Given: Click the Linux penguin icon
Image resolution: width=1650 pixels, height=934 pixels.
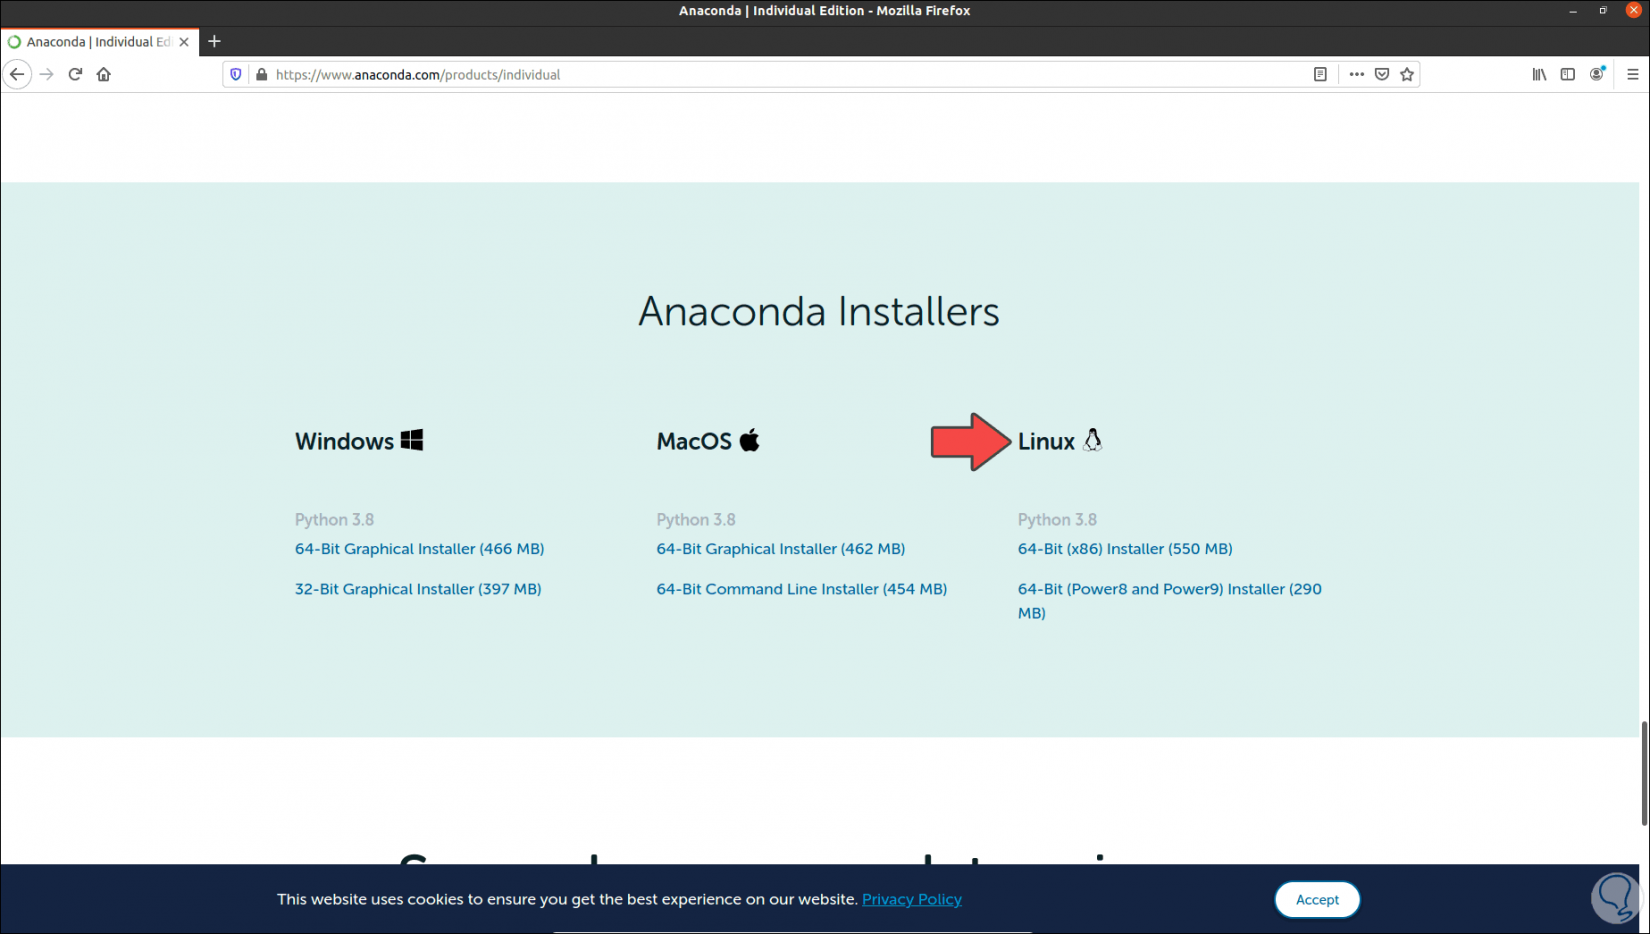Looking at the screenshot, I should [x=1092, y=440].
